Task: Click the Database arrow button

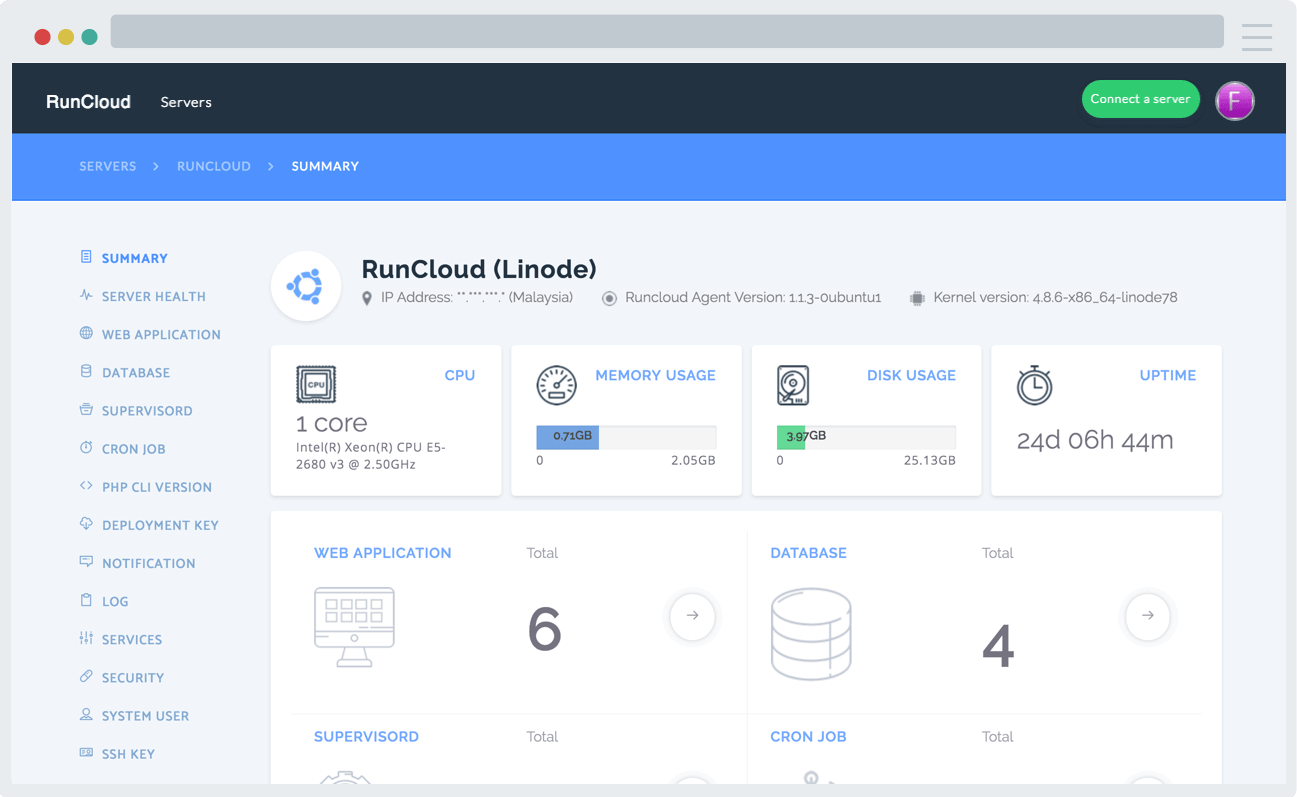Action: coord(1148,616)
